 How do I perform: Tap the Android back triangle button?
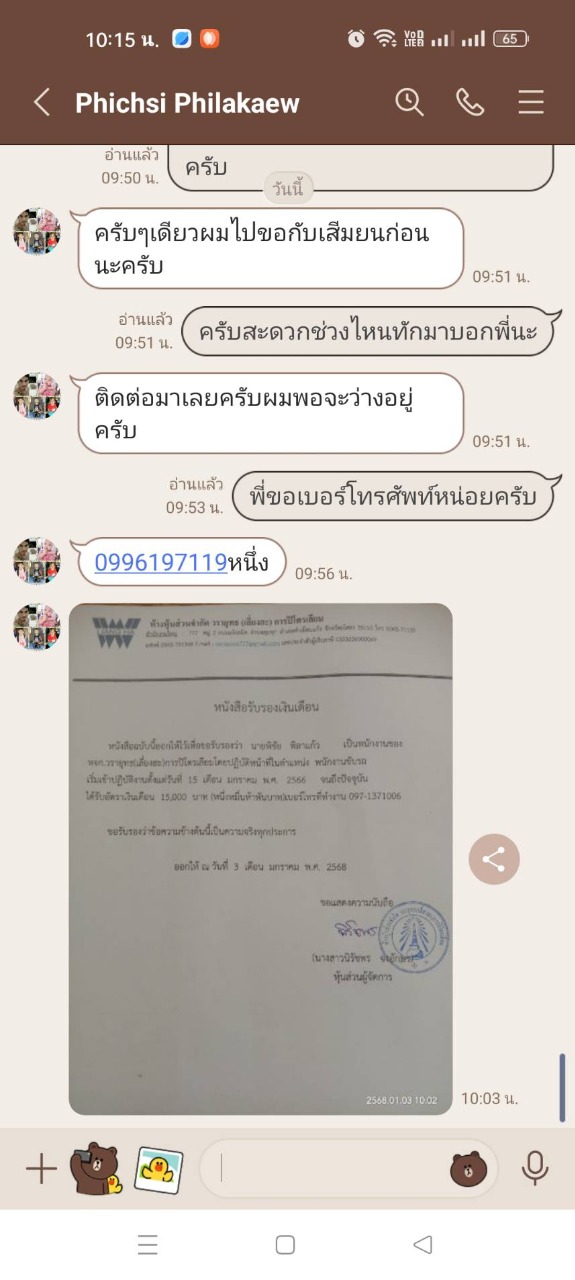[x=422, y=1245]
